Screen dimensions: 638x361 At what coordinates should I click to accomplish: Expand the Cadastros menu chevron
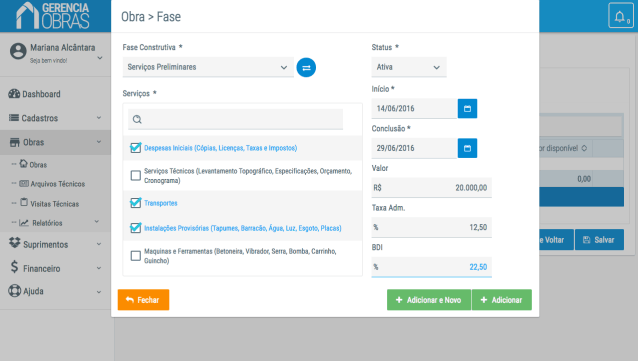tap(99, 118)
